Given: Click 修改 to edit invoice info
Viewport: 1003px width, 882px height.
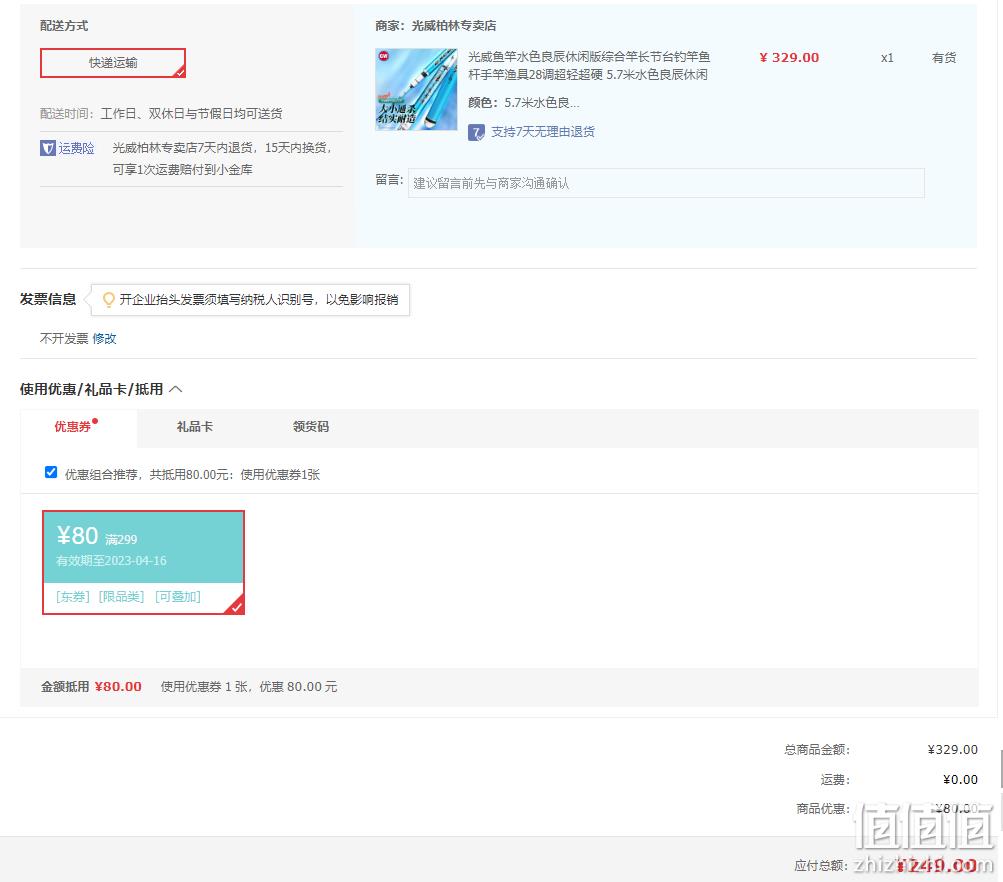Looking at the screenshot, I should pyautogui.click(x=104, y=338).
